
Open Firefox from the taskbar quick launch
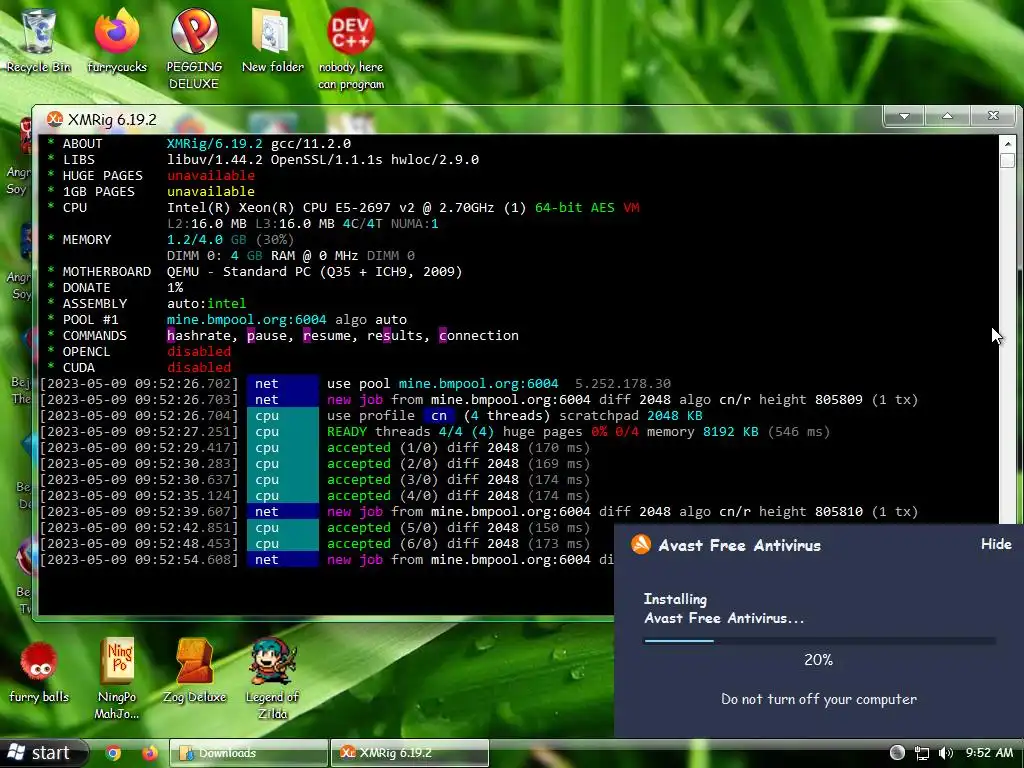(x=150, y=753)
